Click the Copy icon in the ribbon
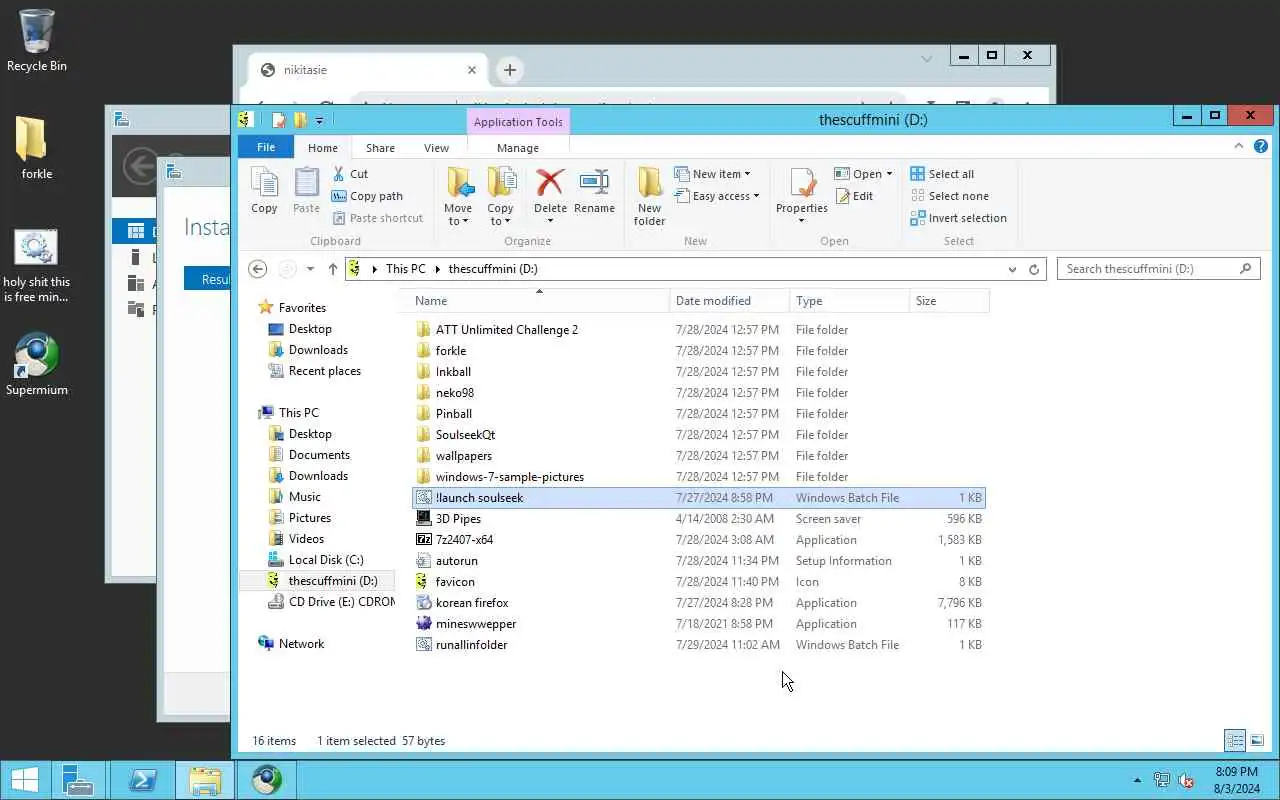This screenshot has width=1280, height=800. (264, 190)
